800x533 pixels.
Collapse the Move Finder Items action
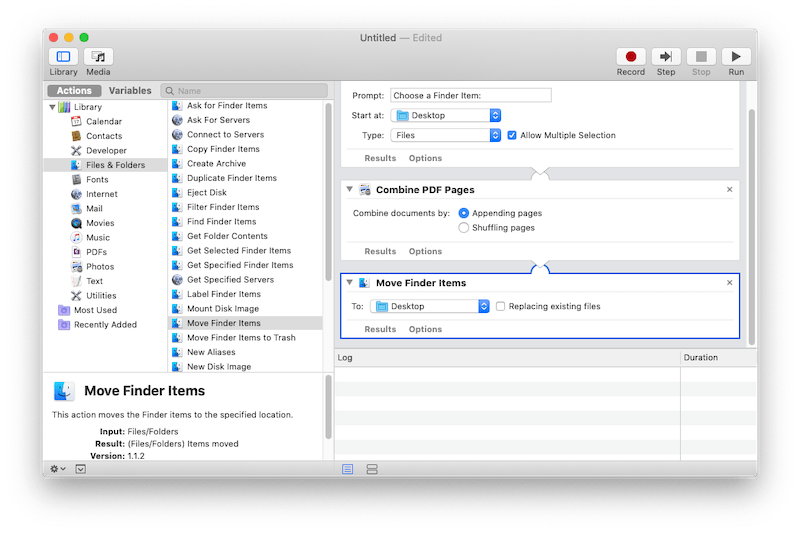(x=349, y=282)
